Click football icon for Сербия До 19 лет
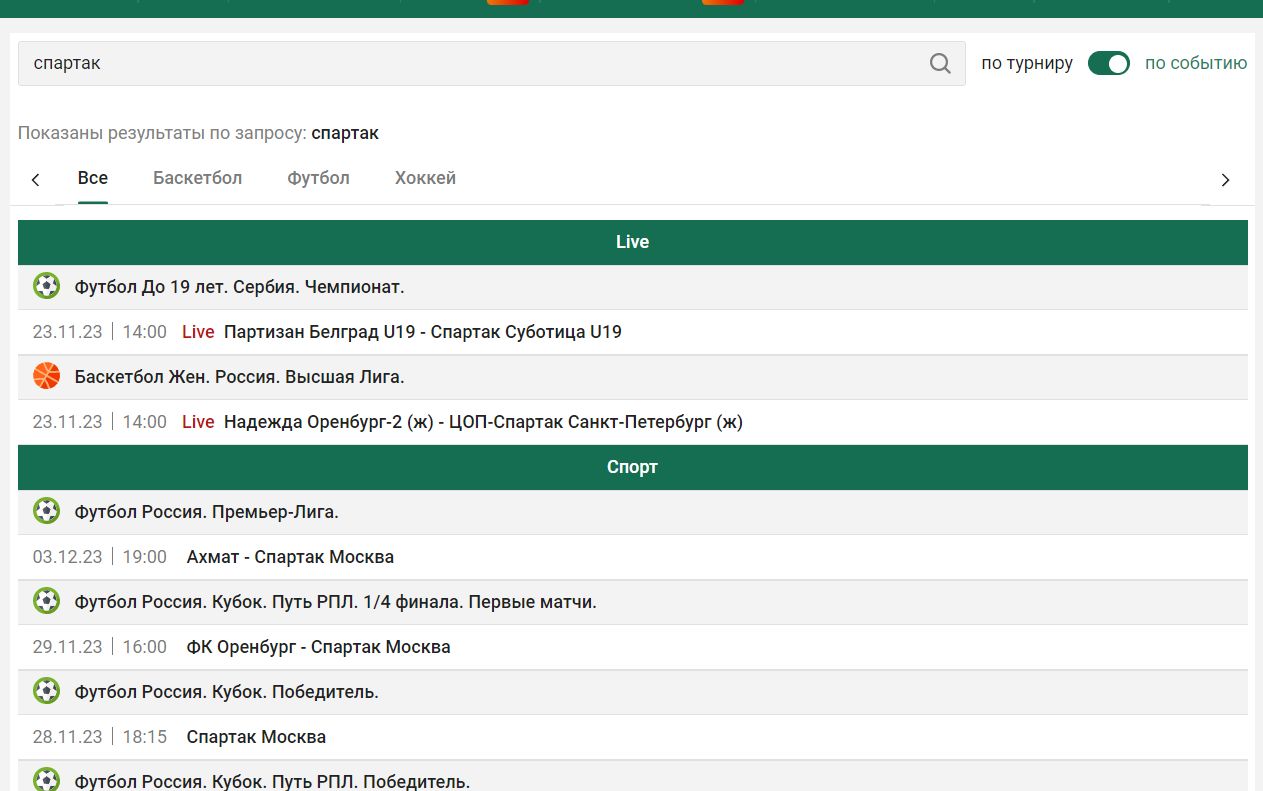The width and height of the screenshot is (1263, 791). [47, 287]
